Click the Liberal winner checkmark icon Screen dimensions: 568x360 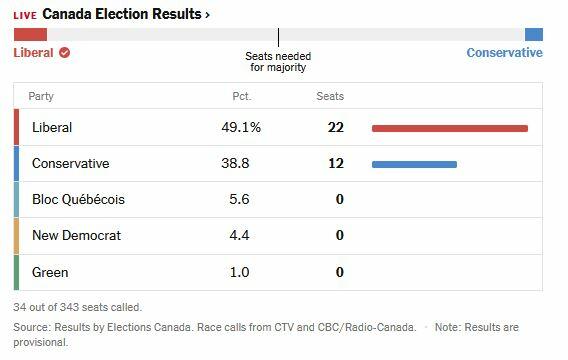click(64, 53)
